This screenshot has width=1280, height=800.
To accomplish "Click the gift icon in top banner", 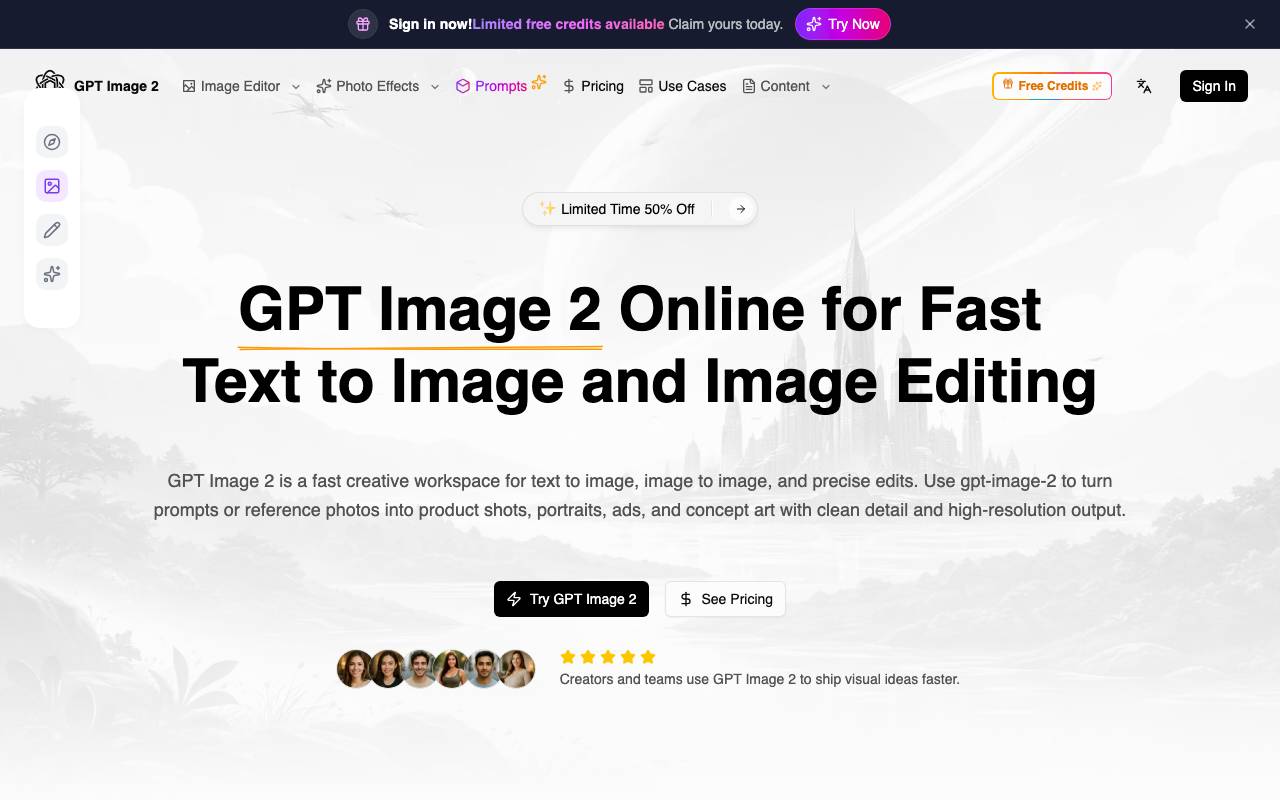I will (x=363, y=24).
